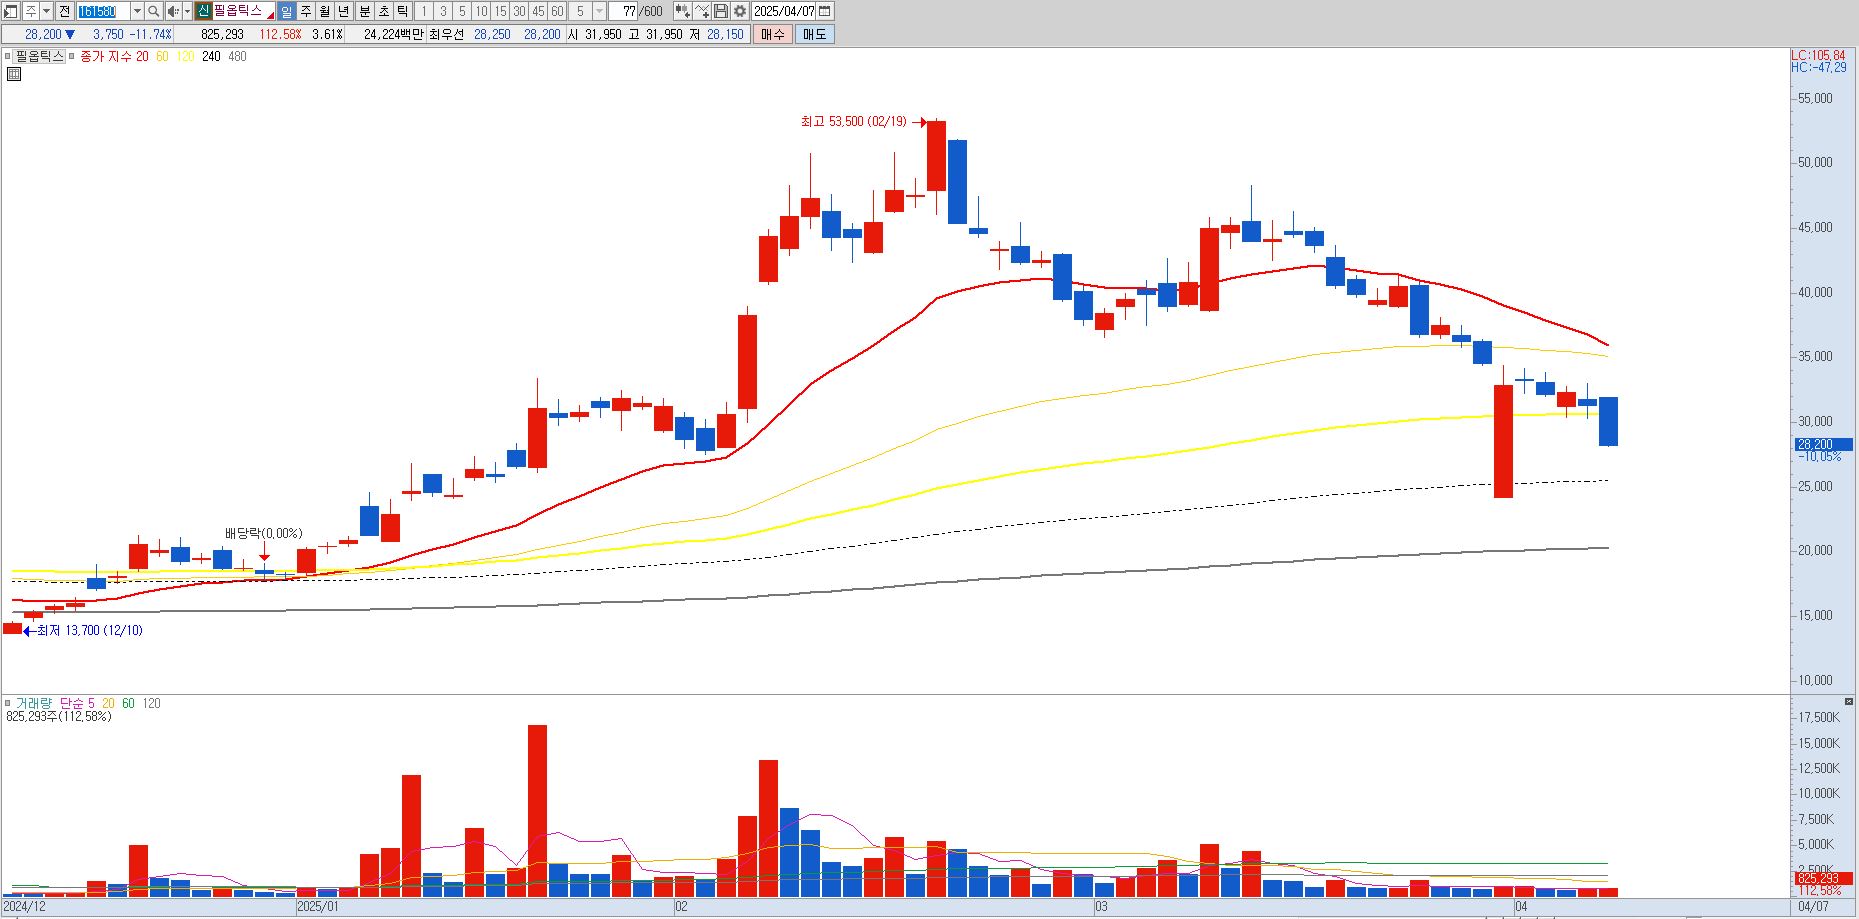Click the 주 selector box at top-left
This screenshot has height=919, width=1859.
pyautogui.click(x=31, y=11)
